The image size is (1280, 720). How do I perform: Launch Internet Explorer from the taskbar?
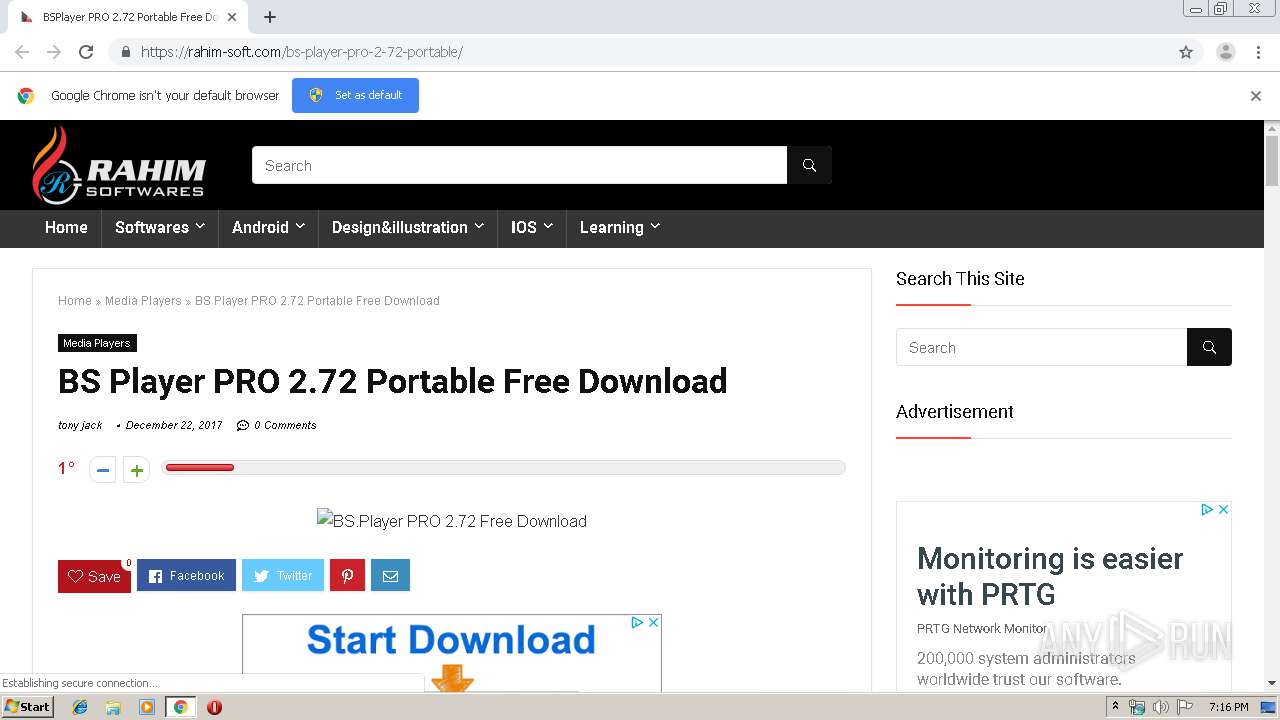pyautogui.click(x=80, y=707)
